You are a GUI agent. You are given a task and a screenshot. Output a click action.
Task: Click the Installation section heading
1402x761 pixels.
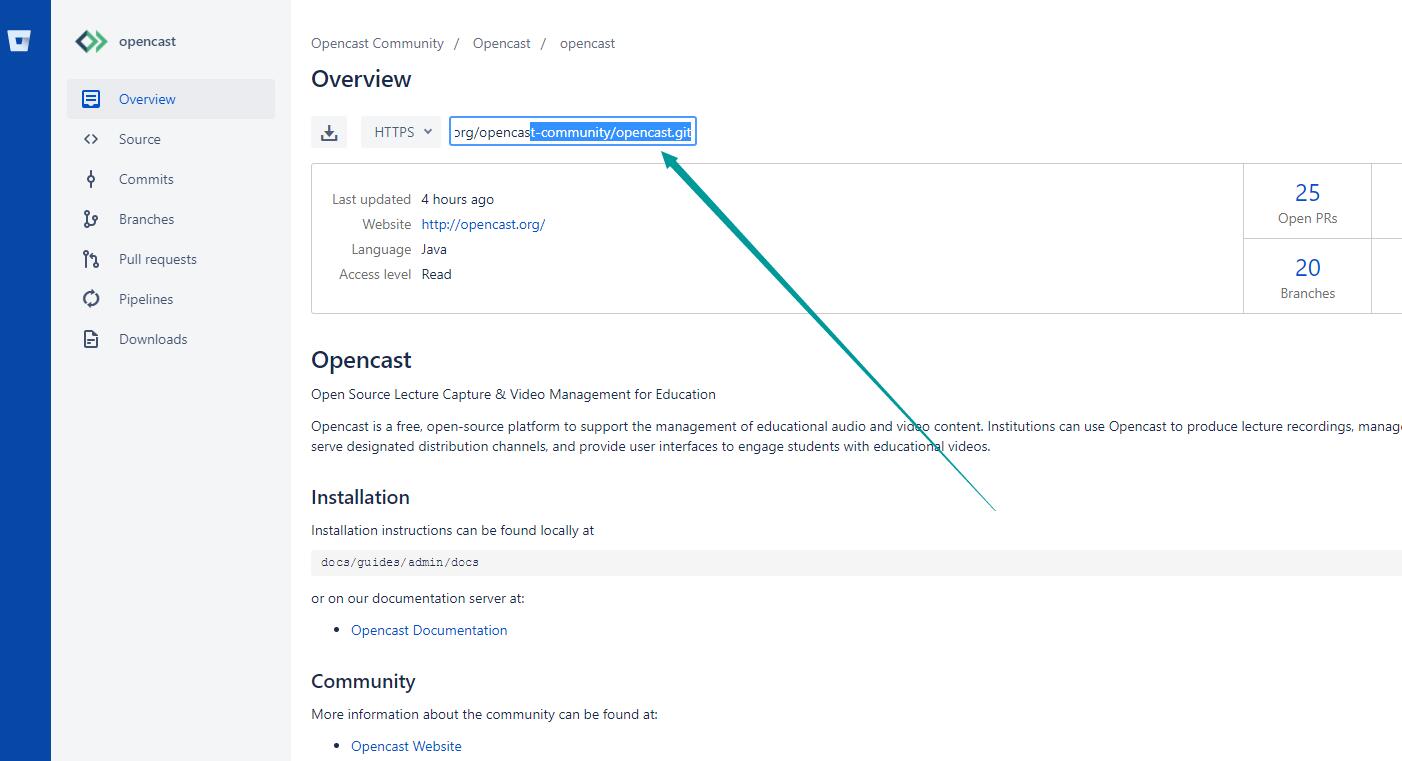point(360,497)
